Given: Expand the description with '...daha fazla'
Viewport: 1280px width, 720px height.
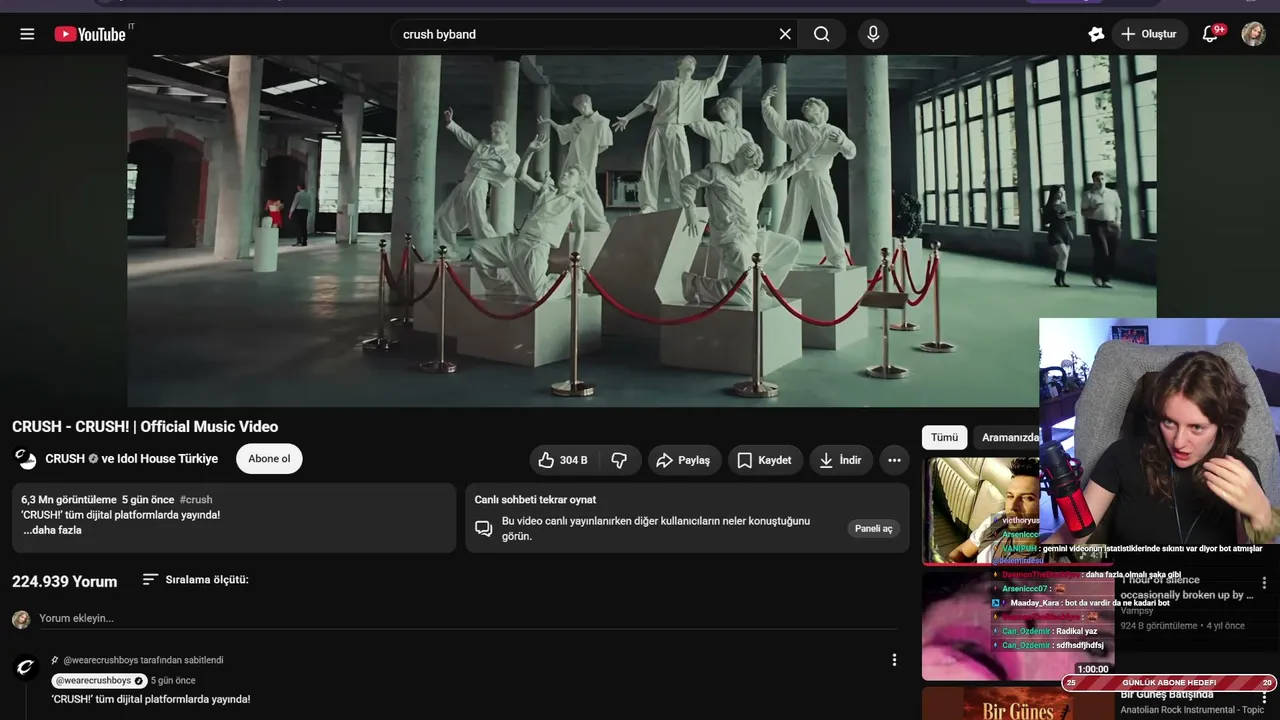Looking at the screenshot, I should pyautogui.click(x=52, y=530).
